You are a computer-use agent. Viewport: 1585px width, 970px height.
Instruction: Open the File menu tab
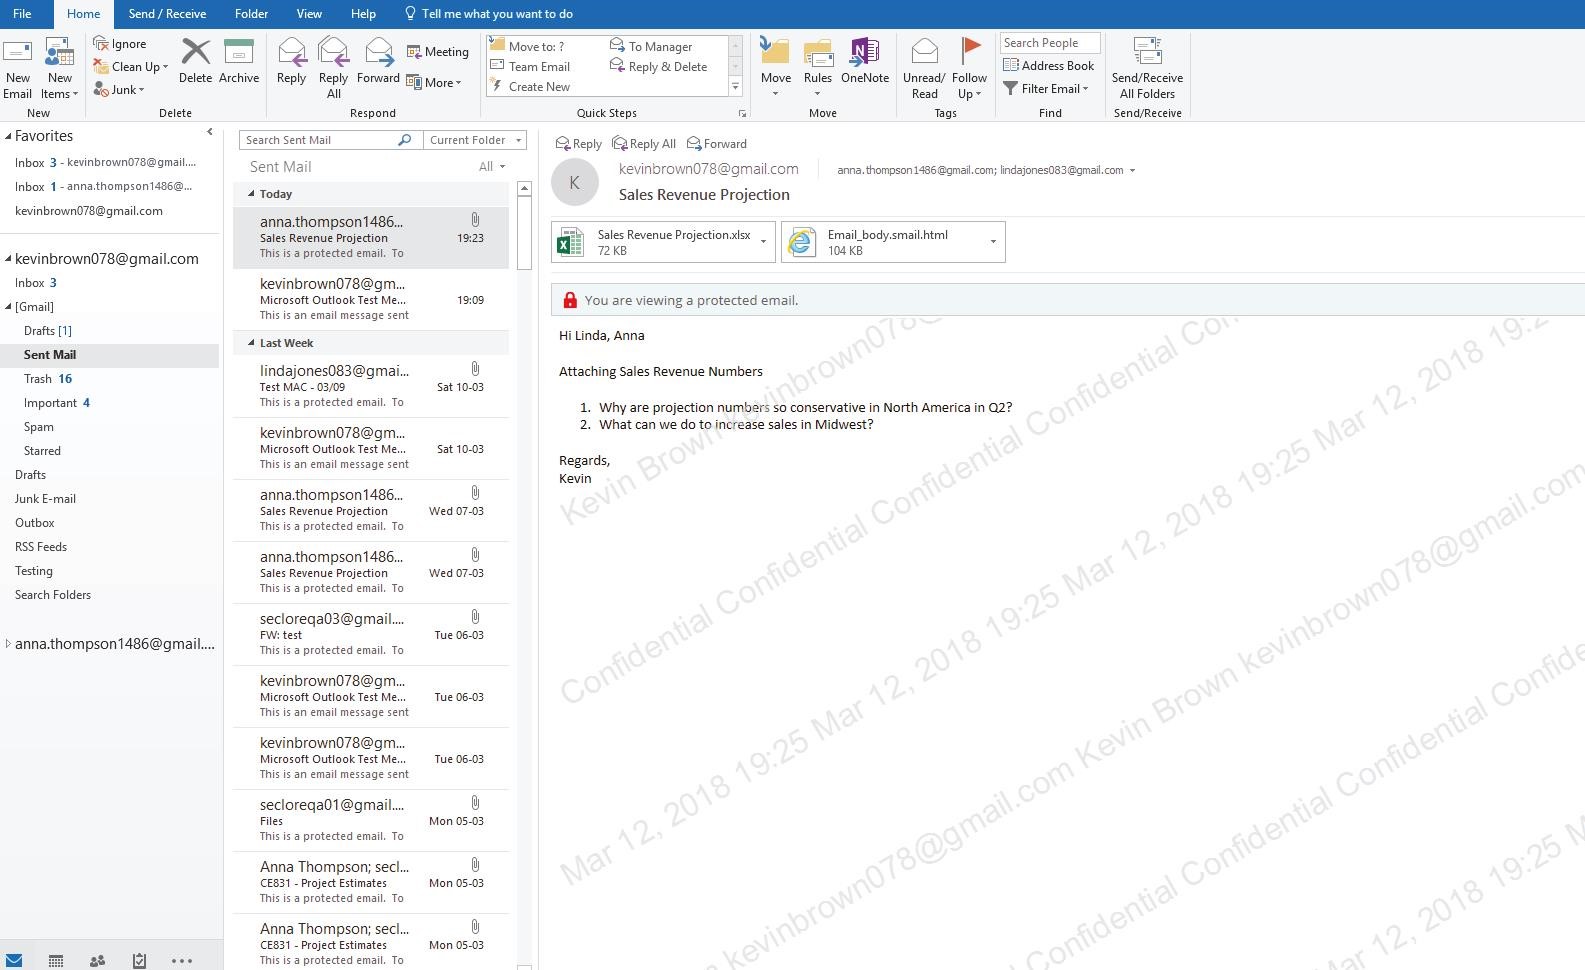pyautogui.click(x=22, y=14)
